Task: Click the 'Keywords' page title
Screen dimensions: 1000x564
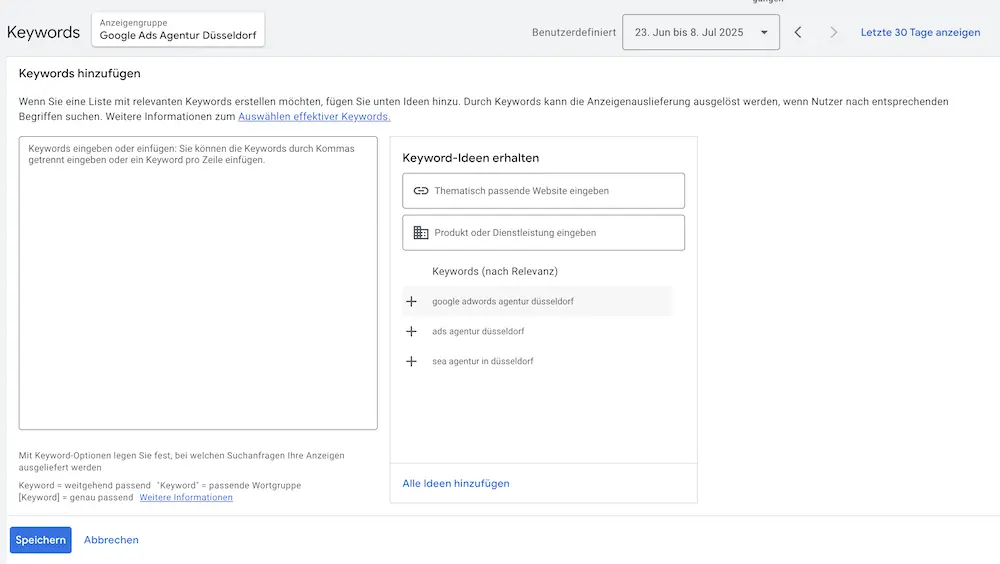Action: point(43,32)
